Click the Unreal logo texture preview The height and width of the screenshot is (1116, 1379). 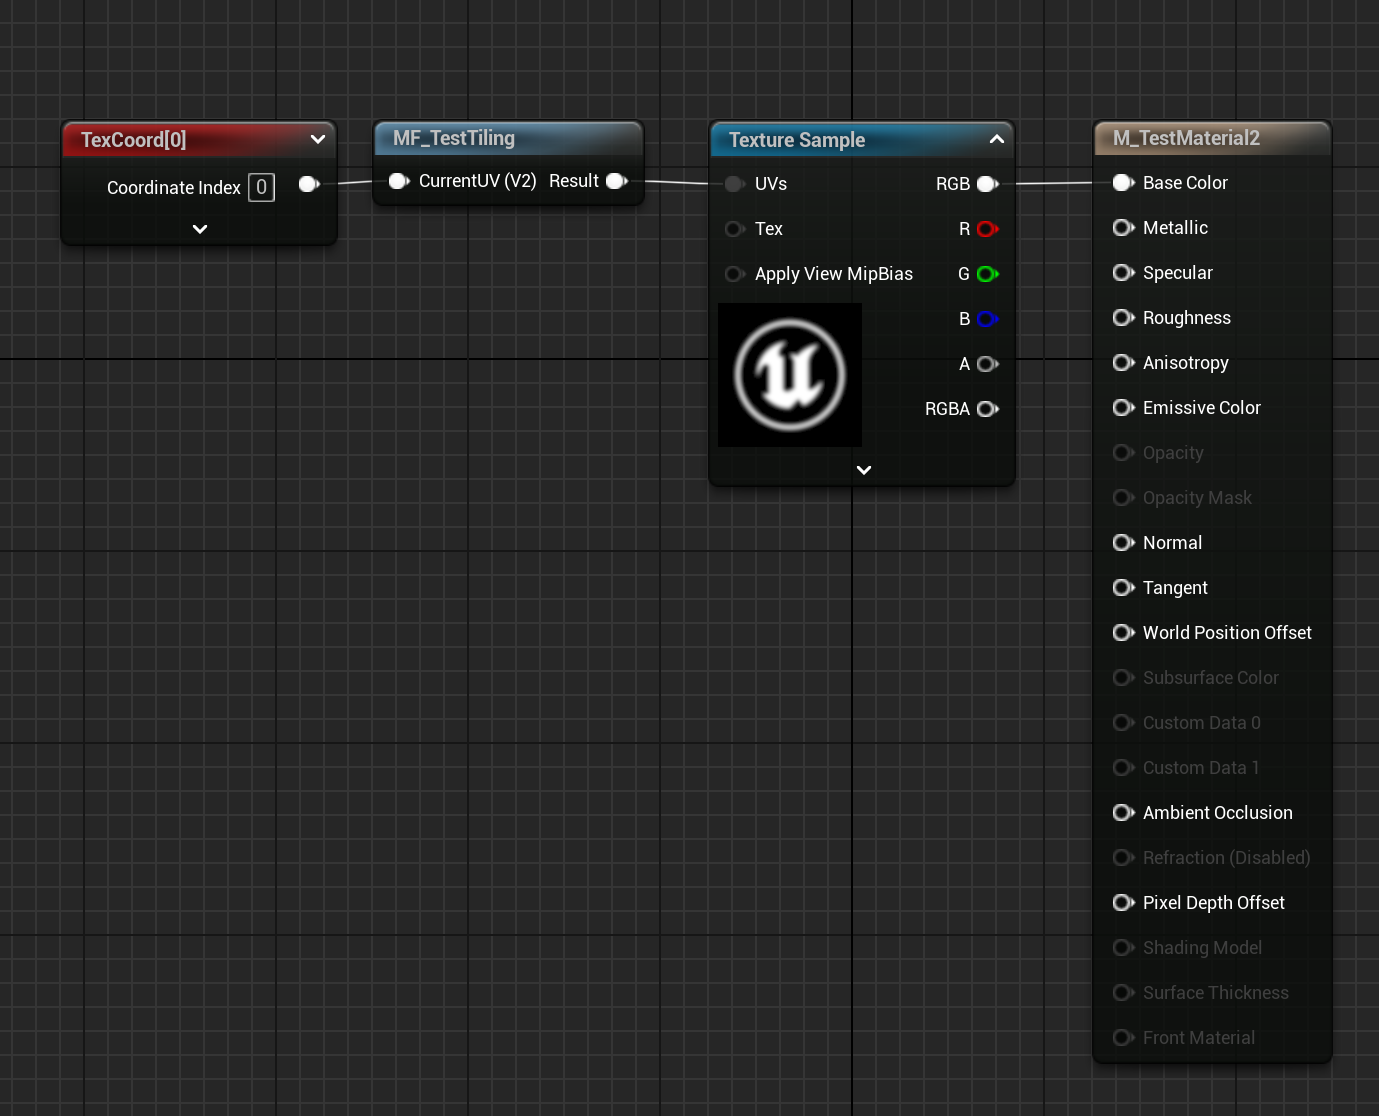tap(789, 374)
